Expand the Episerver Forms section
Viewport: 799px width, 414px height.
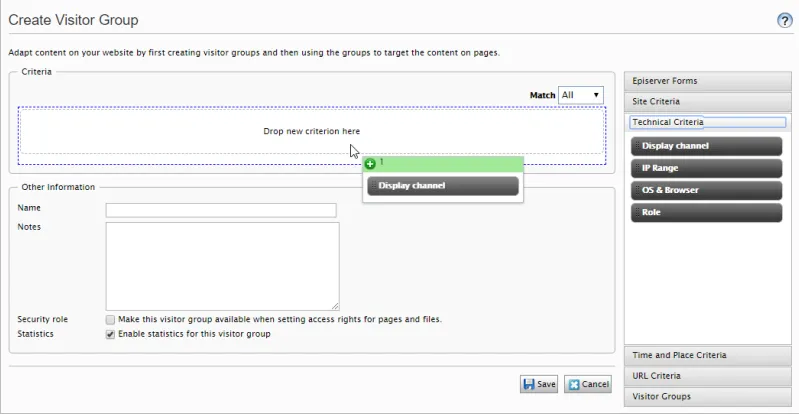[x=708, y=81]
